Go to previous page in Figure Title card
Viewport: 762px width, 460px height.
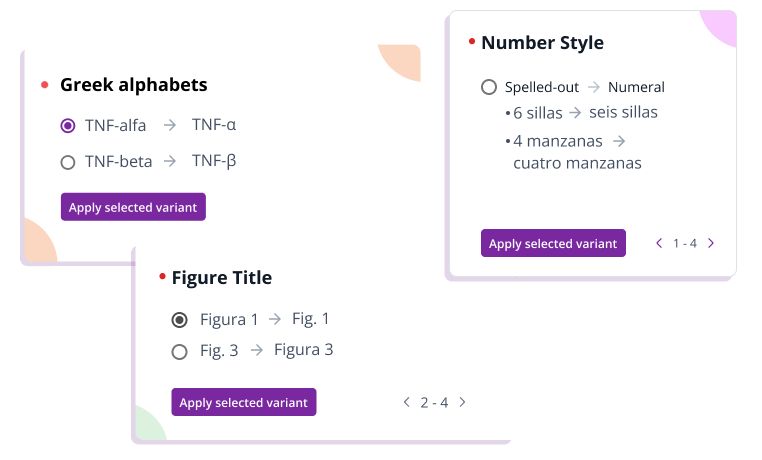pos(406,402)
